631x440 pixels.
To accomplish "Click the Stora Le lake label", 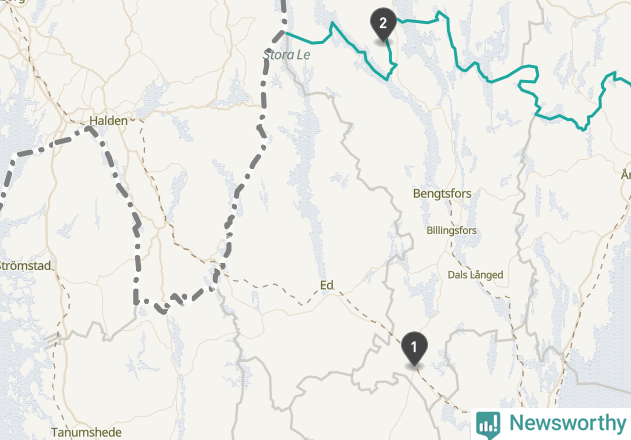I will coord(287,55).
